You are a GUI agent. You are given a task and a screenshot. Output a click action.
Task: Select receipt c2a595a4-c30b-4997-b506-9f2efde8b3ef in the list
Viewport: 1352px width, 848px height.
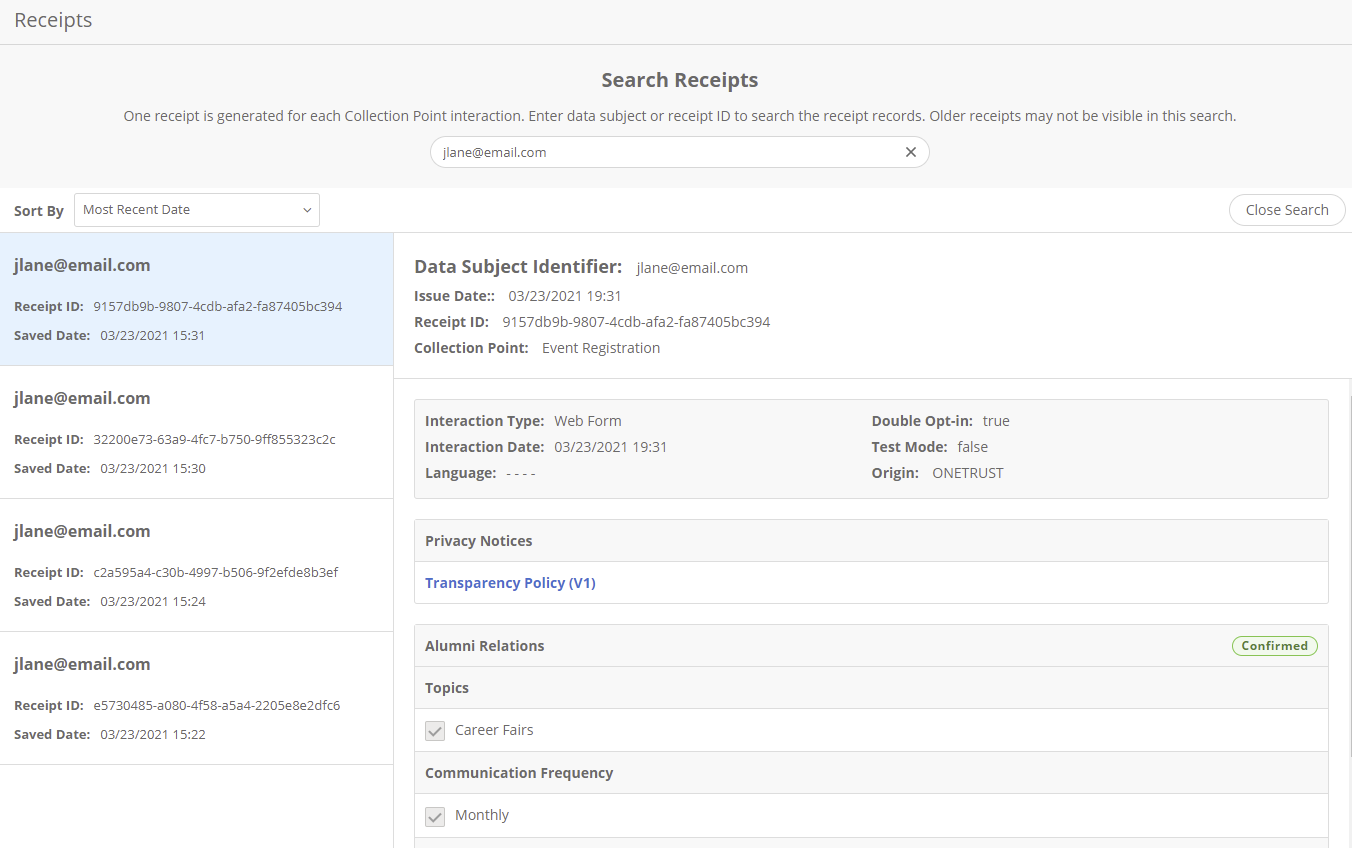pos(197,565)
